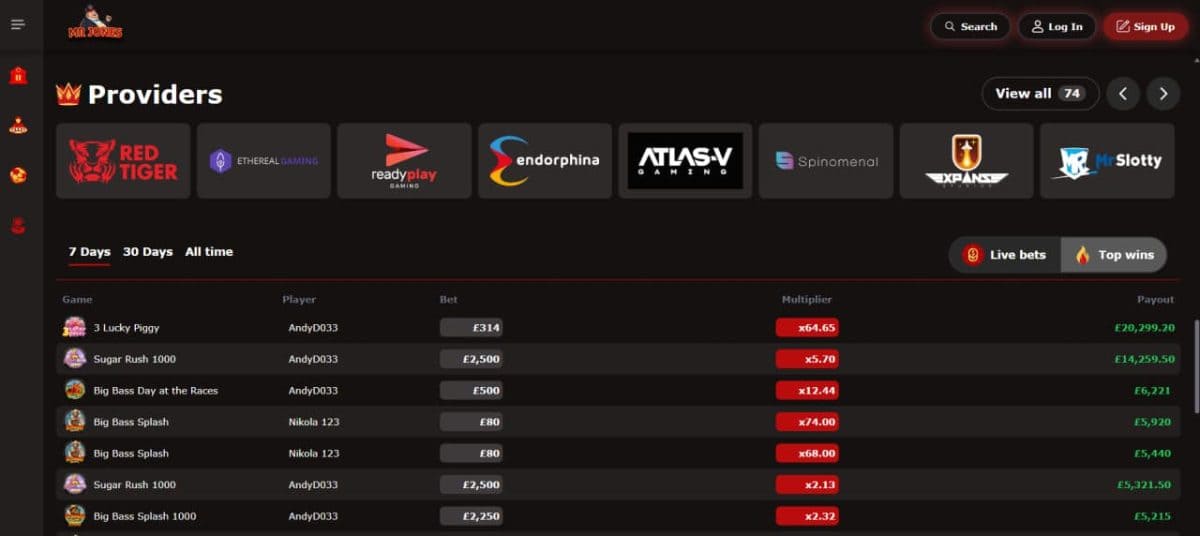Click the x2.32 multiplier badge

coord(807,516)
